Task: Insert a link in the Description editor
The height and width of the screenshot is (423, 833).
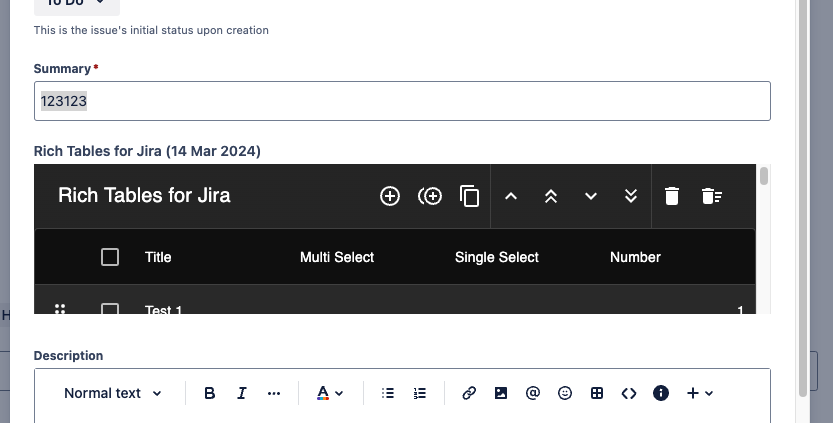Action: [x=469, y=393]
